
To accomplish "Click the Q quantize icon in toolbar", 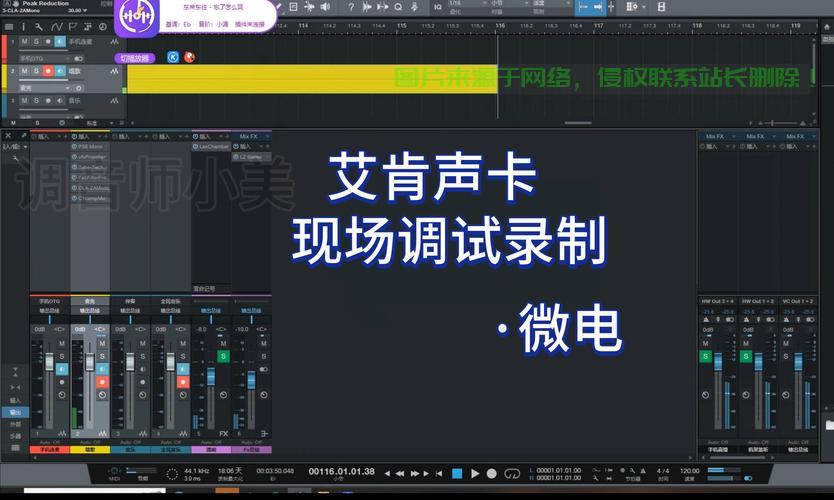I will coord(398,7).
